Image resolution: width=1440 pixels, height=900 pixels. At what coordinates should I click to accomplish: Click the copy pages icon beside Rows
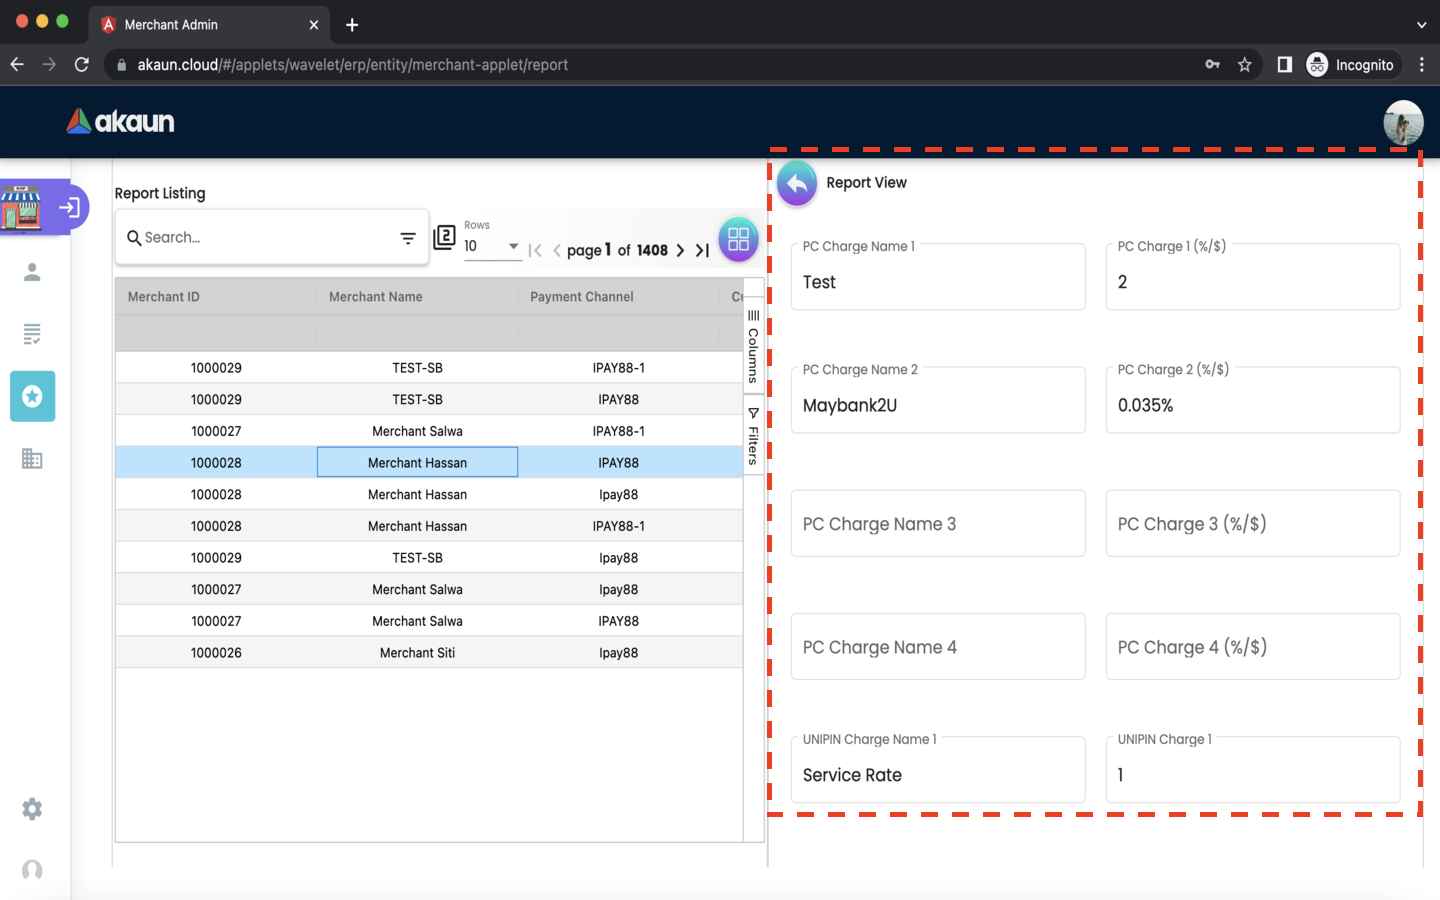coord(444,237)
